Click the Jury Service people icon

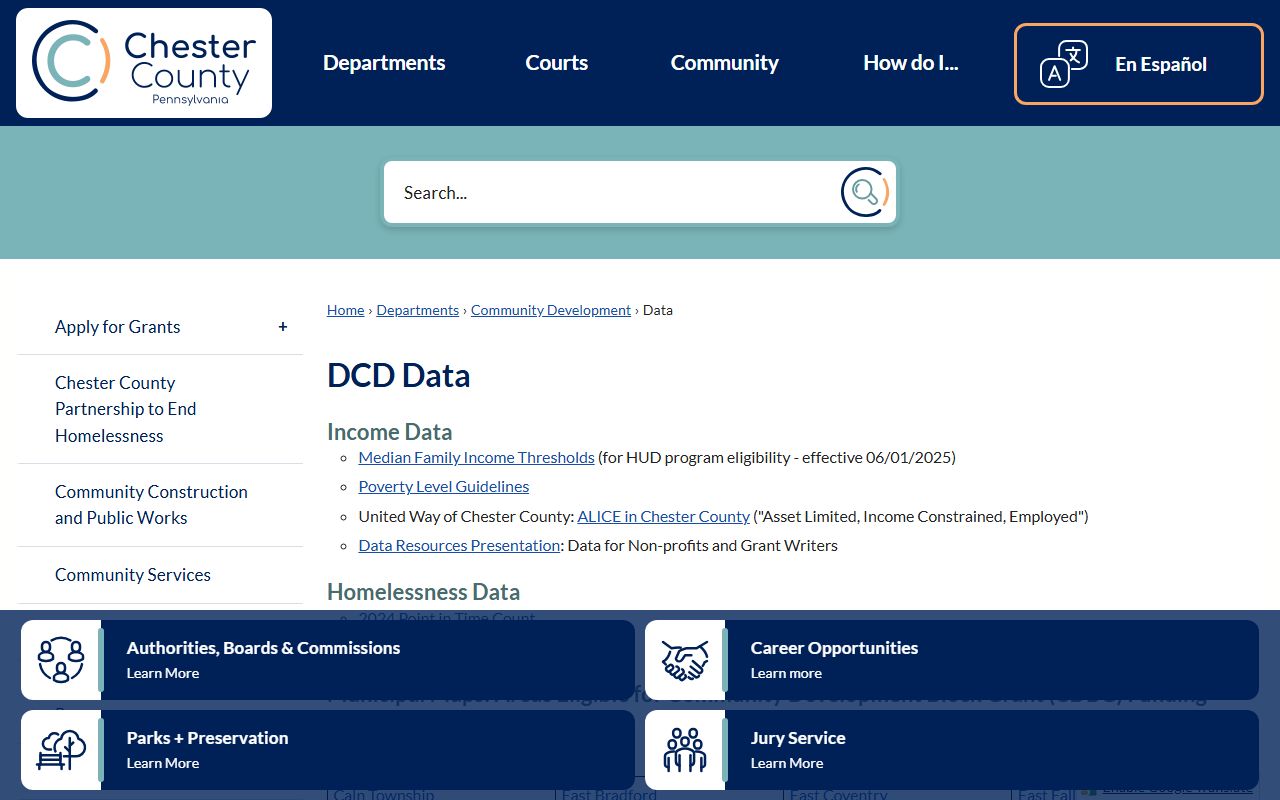tap(685, 750)
